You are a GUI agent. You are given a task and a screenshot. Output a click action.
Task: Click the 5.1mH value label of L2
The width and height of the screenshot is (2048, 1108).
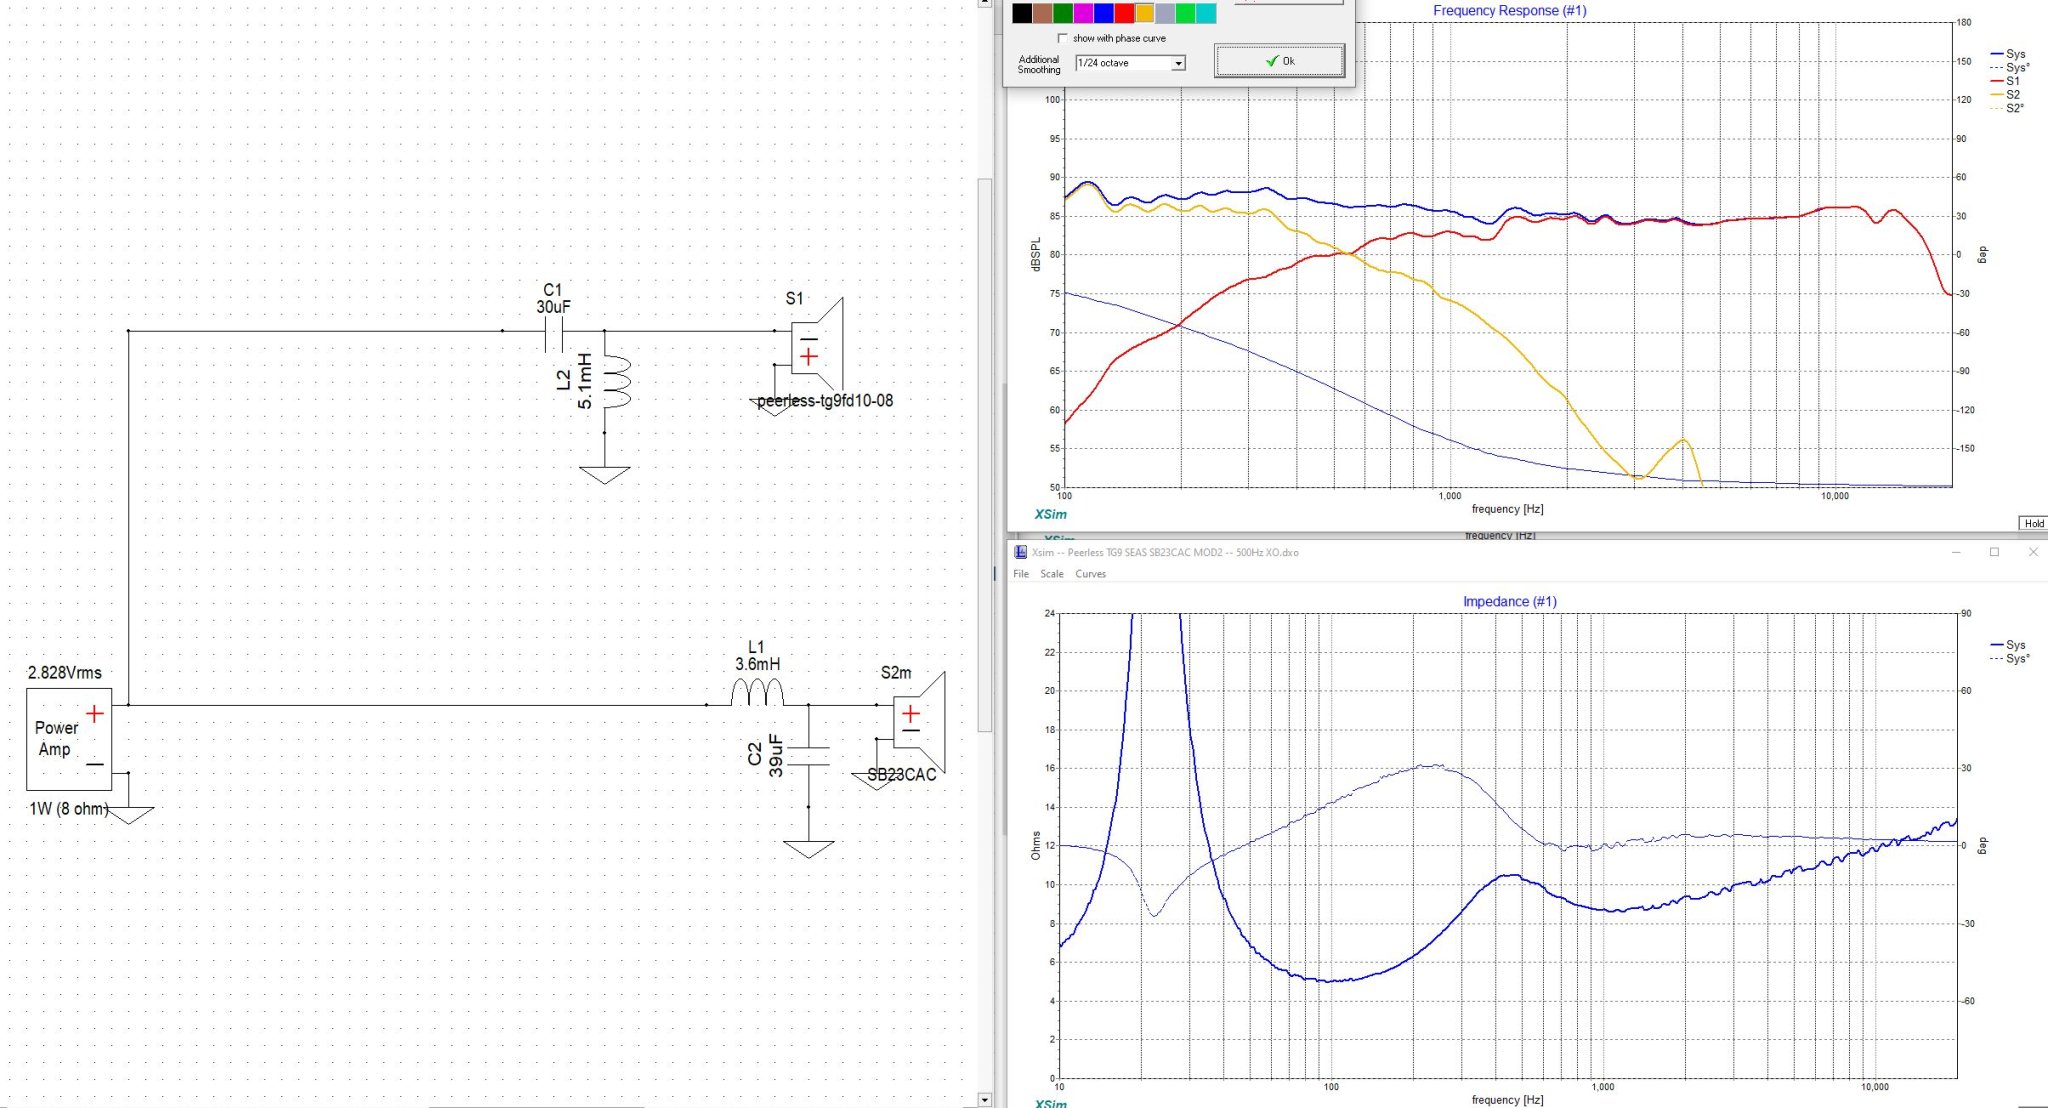(x=585, y=381)
